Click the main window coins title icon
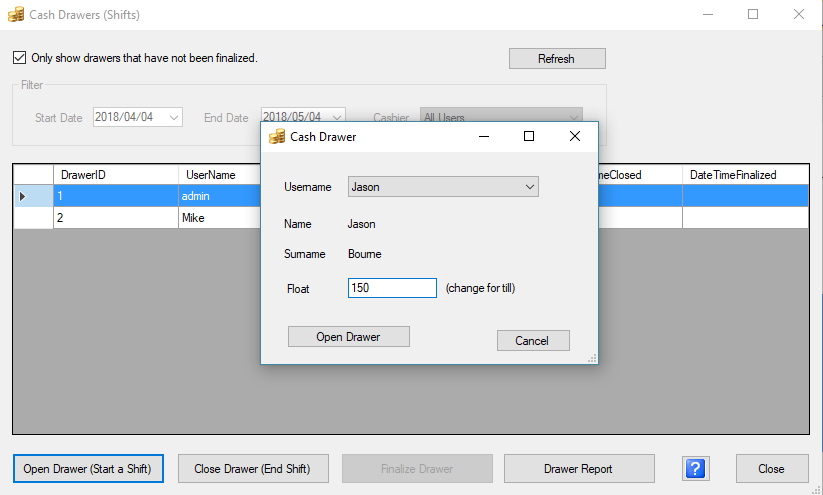823x495 pixels. (x=15, y=14)
